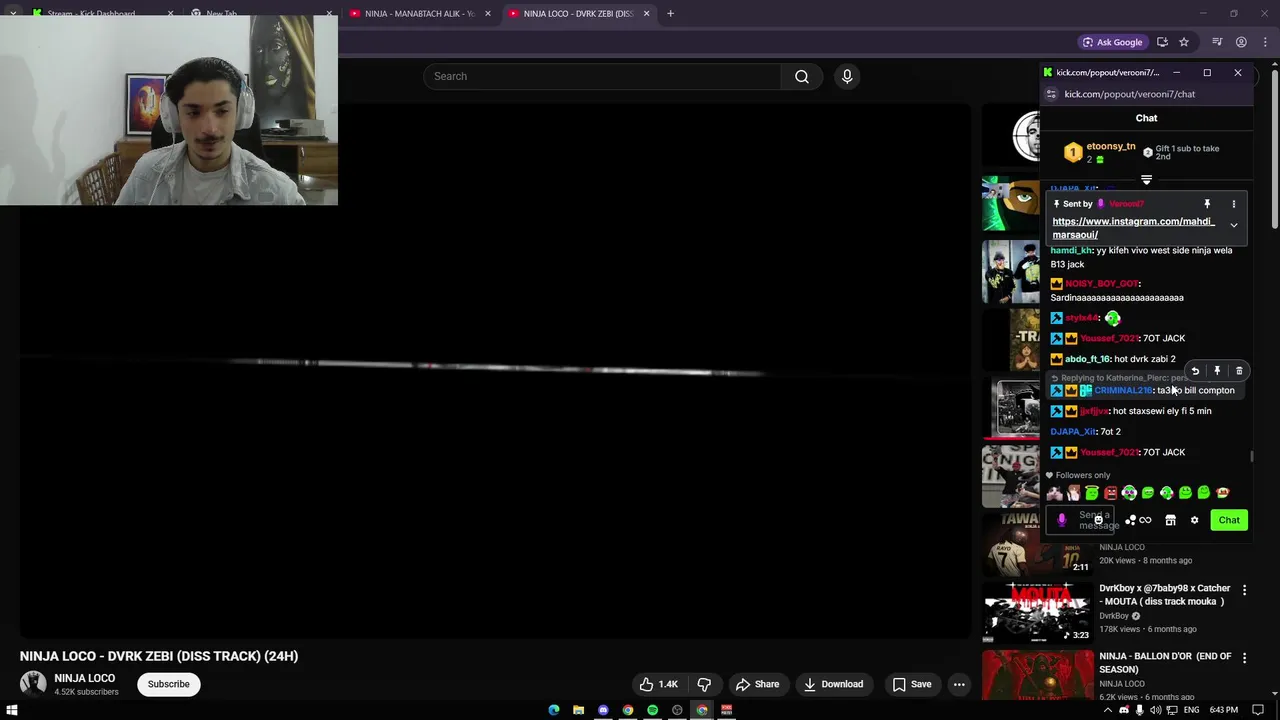
Task: Click ENG language indicator in tray
Action: pyautogui.click(x=1191, y=710)
